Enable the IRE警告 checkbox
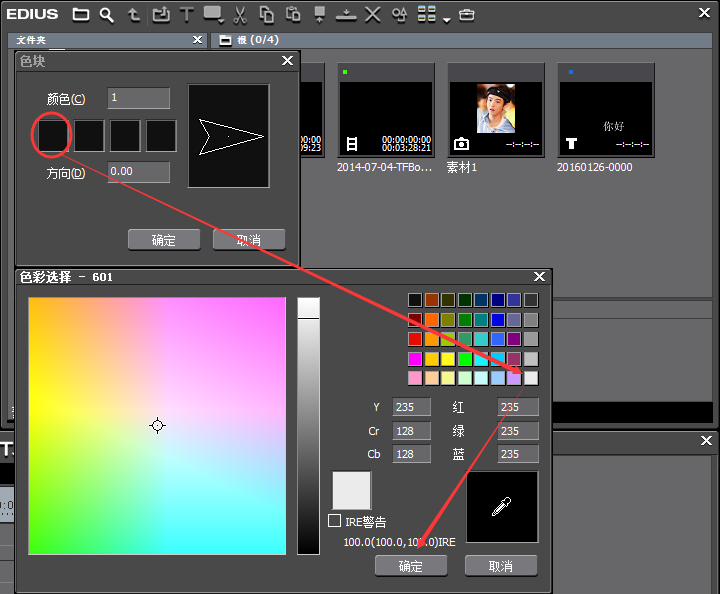 point(335,521)
